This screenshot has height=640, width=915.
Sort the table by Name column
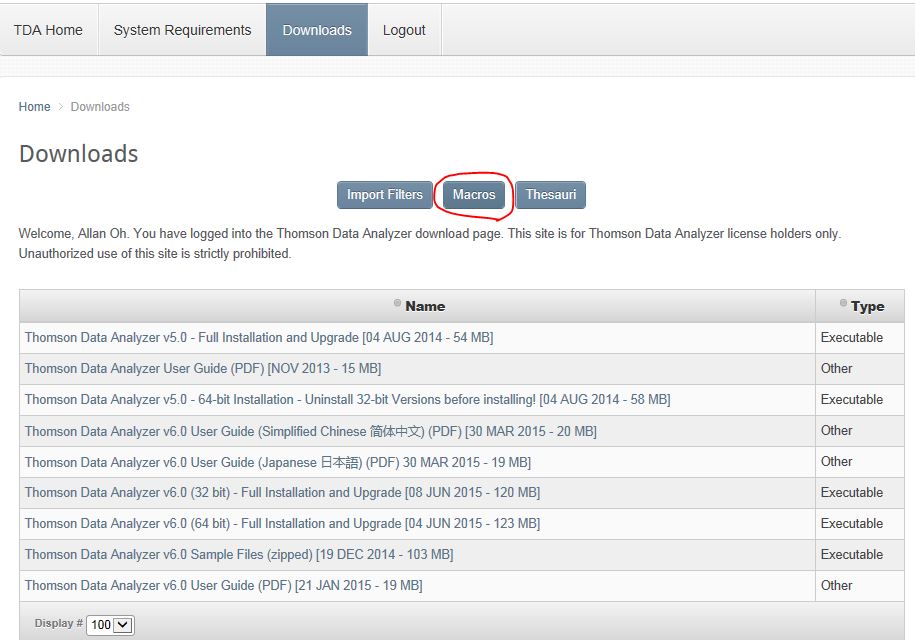425,306
